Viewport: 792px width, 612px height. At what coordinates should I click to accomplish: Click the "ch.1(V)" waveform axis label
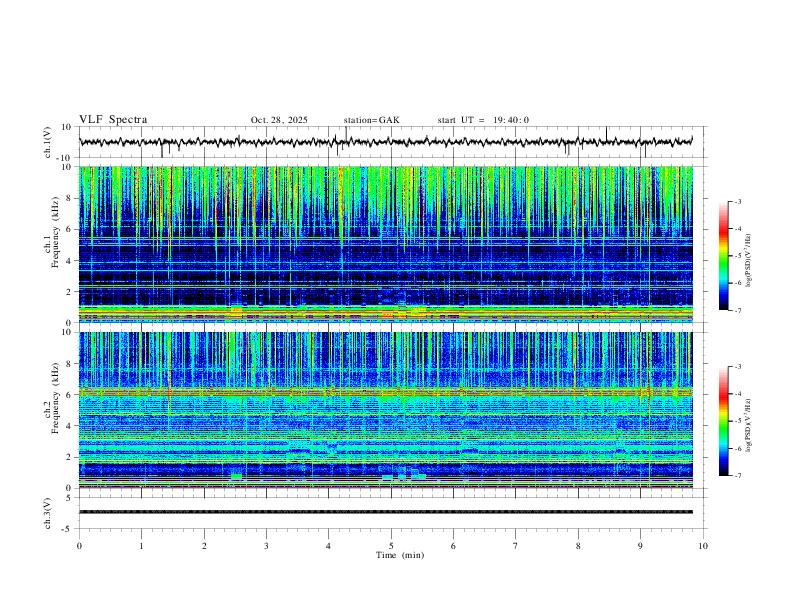[48, 142]
